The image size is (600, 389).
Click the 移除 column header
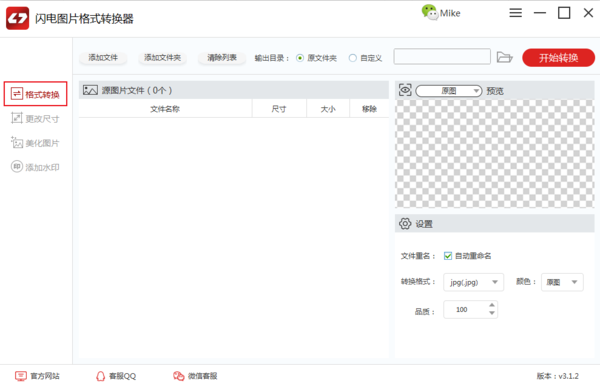[369, 109]
